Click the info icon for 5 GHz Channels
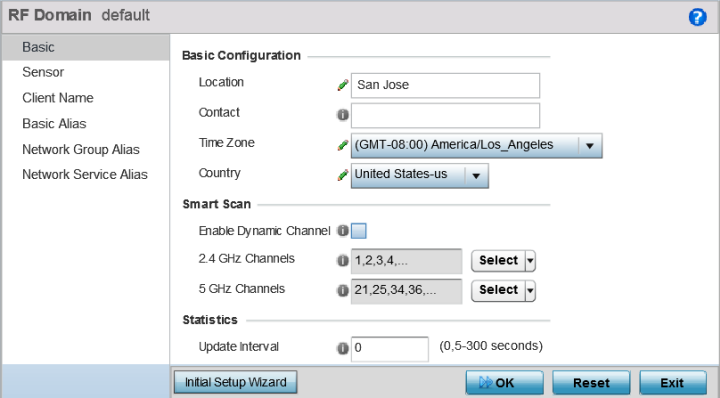 343,291
